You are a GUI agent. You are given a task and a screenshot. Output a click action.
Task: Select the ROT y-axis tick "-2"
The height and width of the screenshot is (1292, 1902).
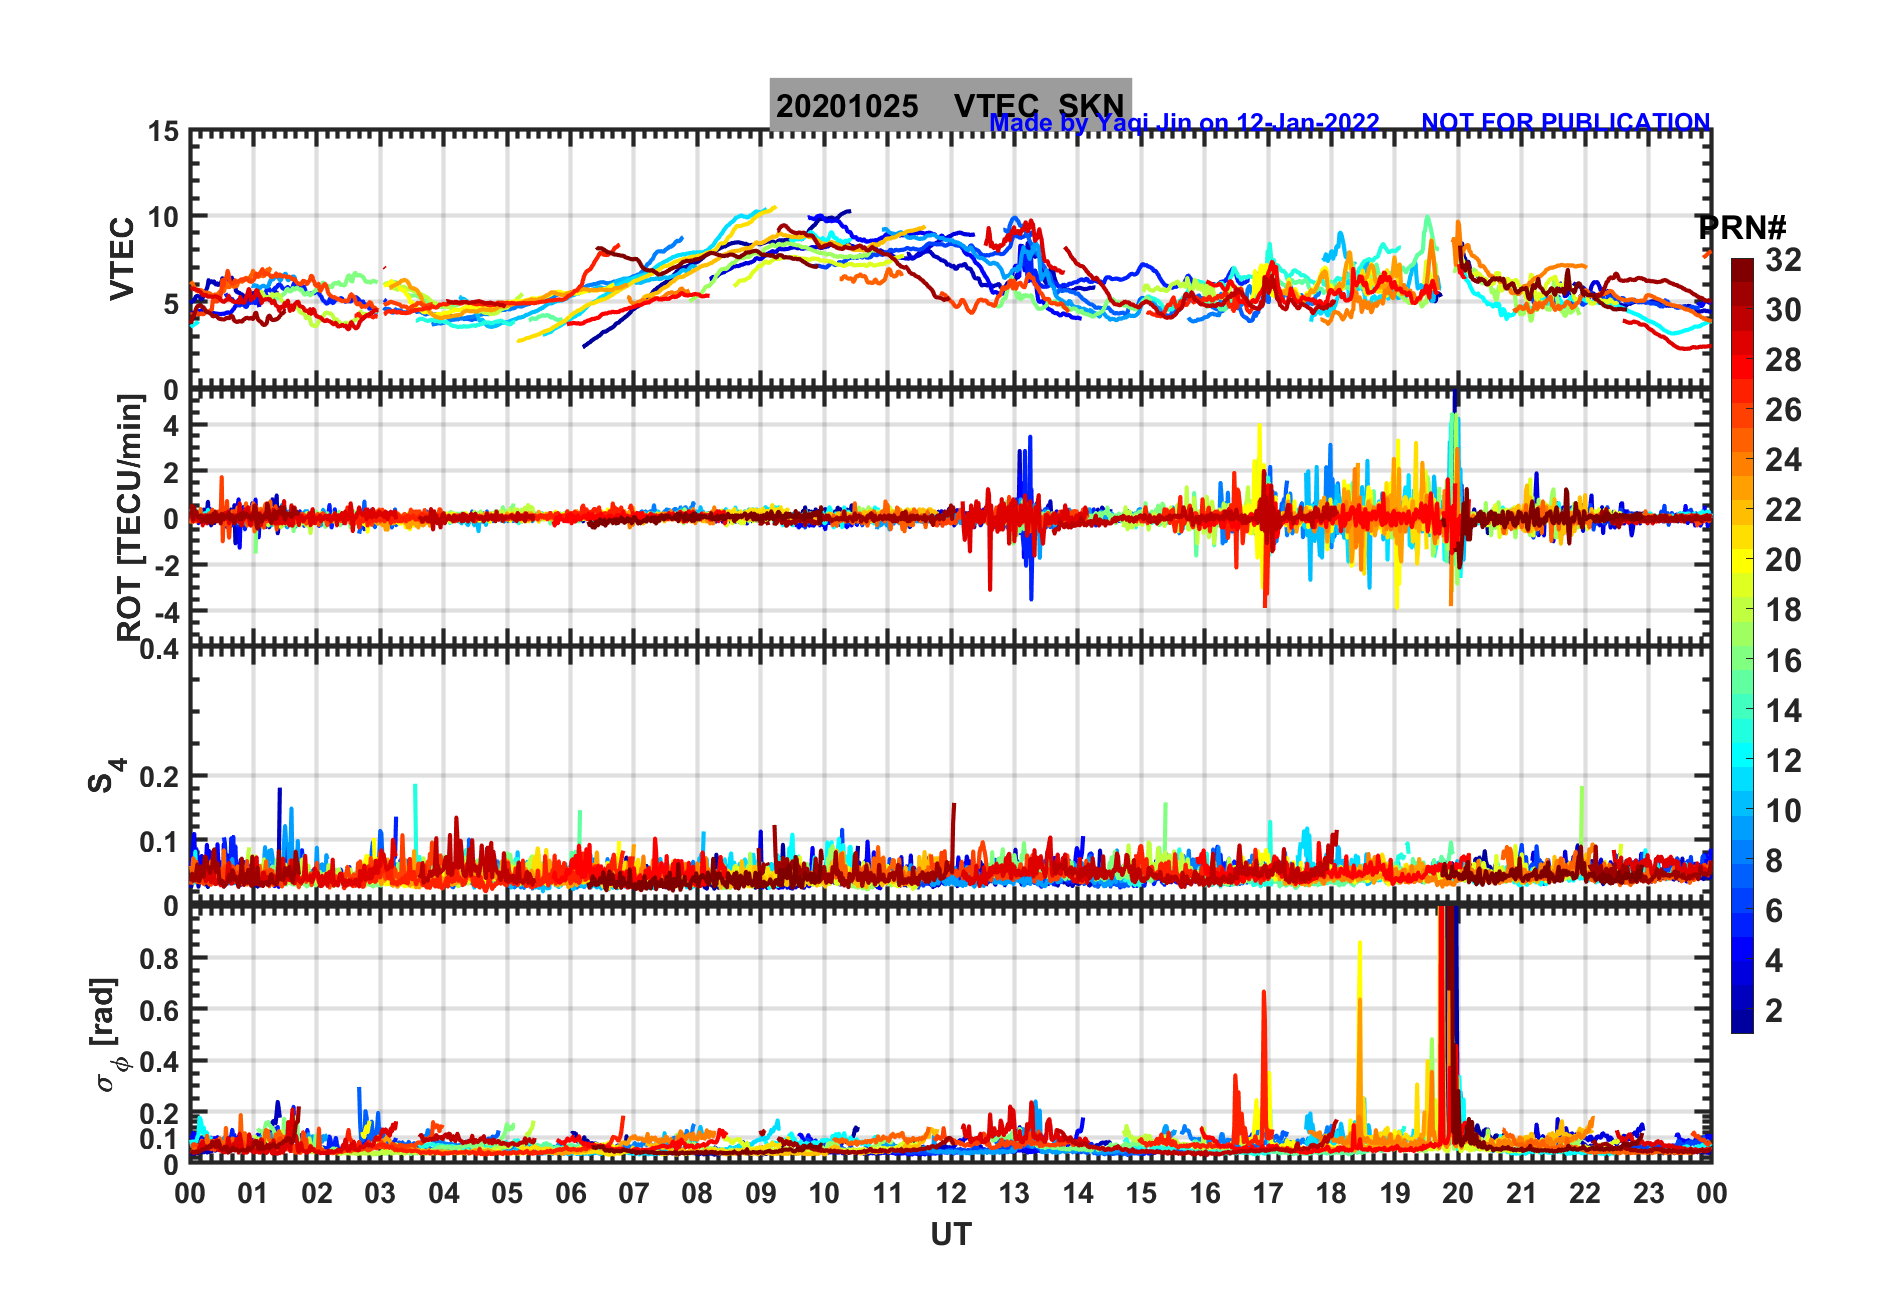point(166,565)
